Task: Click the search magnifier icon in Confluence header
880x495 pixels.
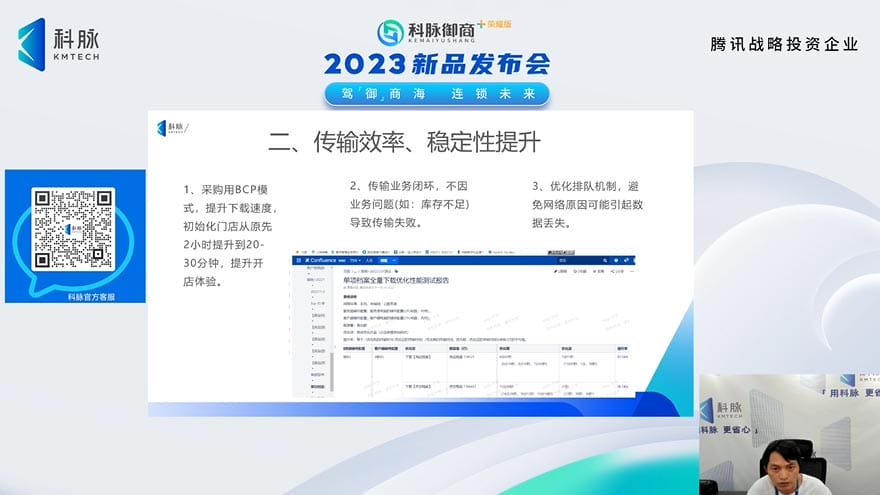Action: [605, 260]
